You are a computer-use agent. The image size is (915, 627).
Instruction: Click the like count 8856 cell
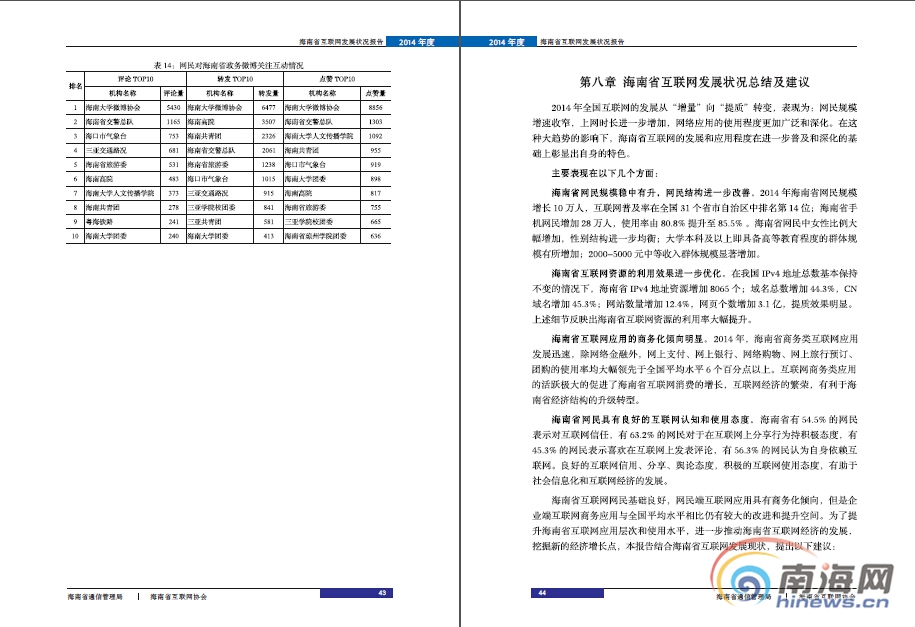[376, 106]
